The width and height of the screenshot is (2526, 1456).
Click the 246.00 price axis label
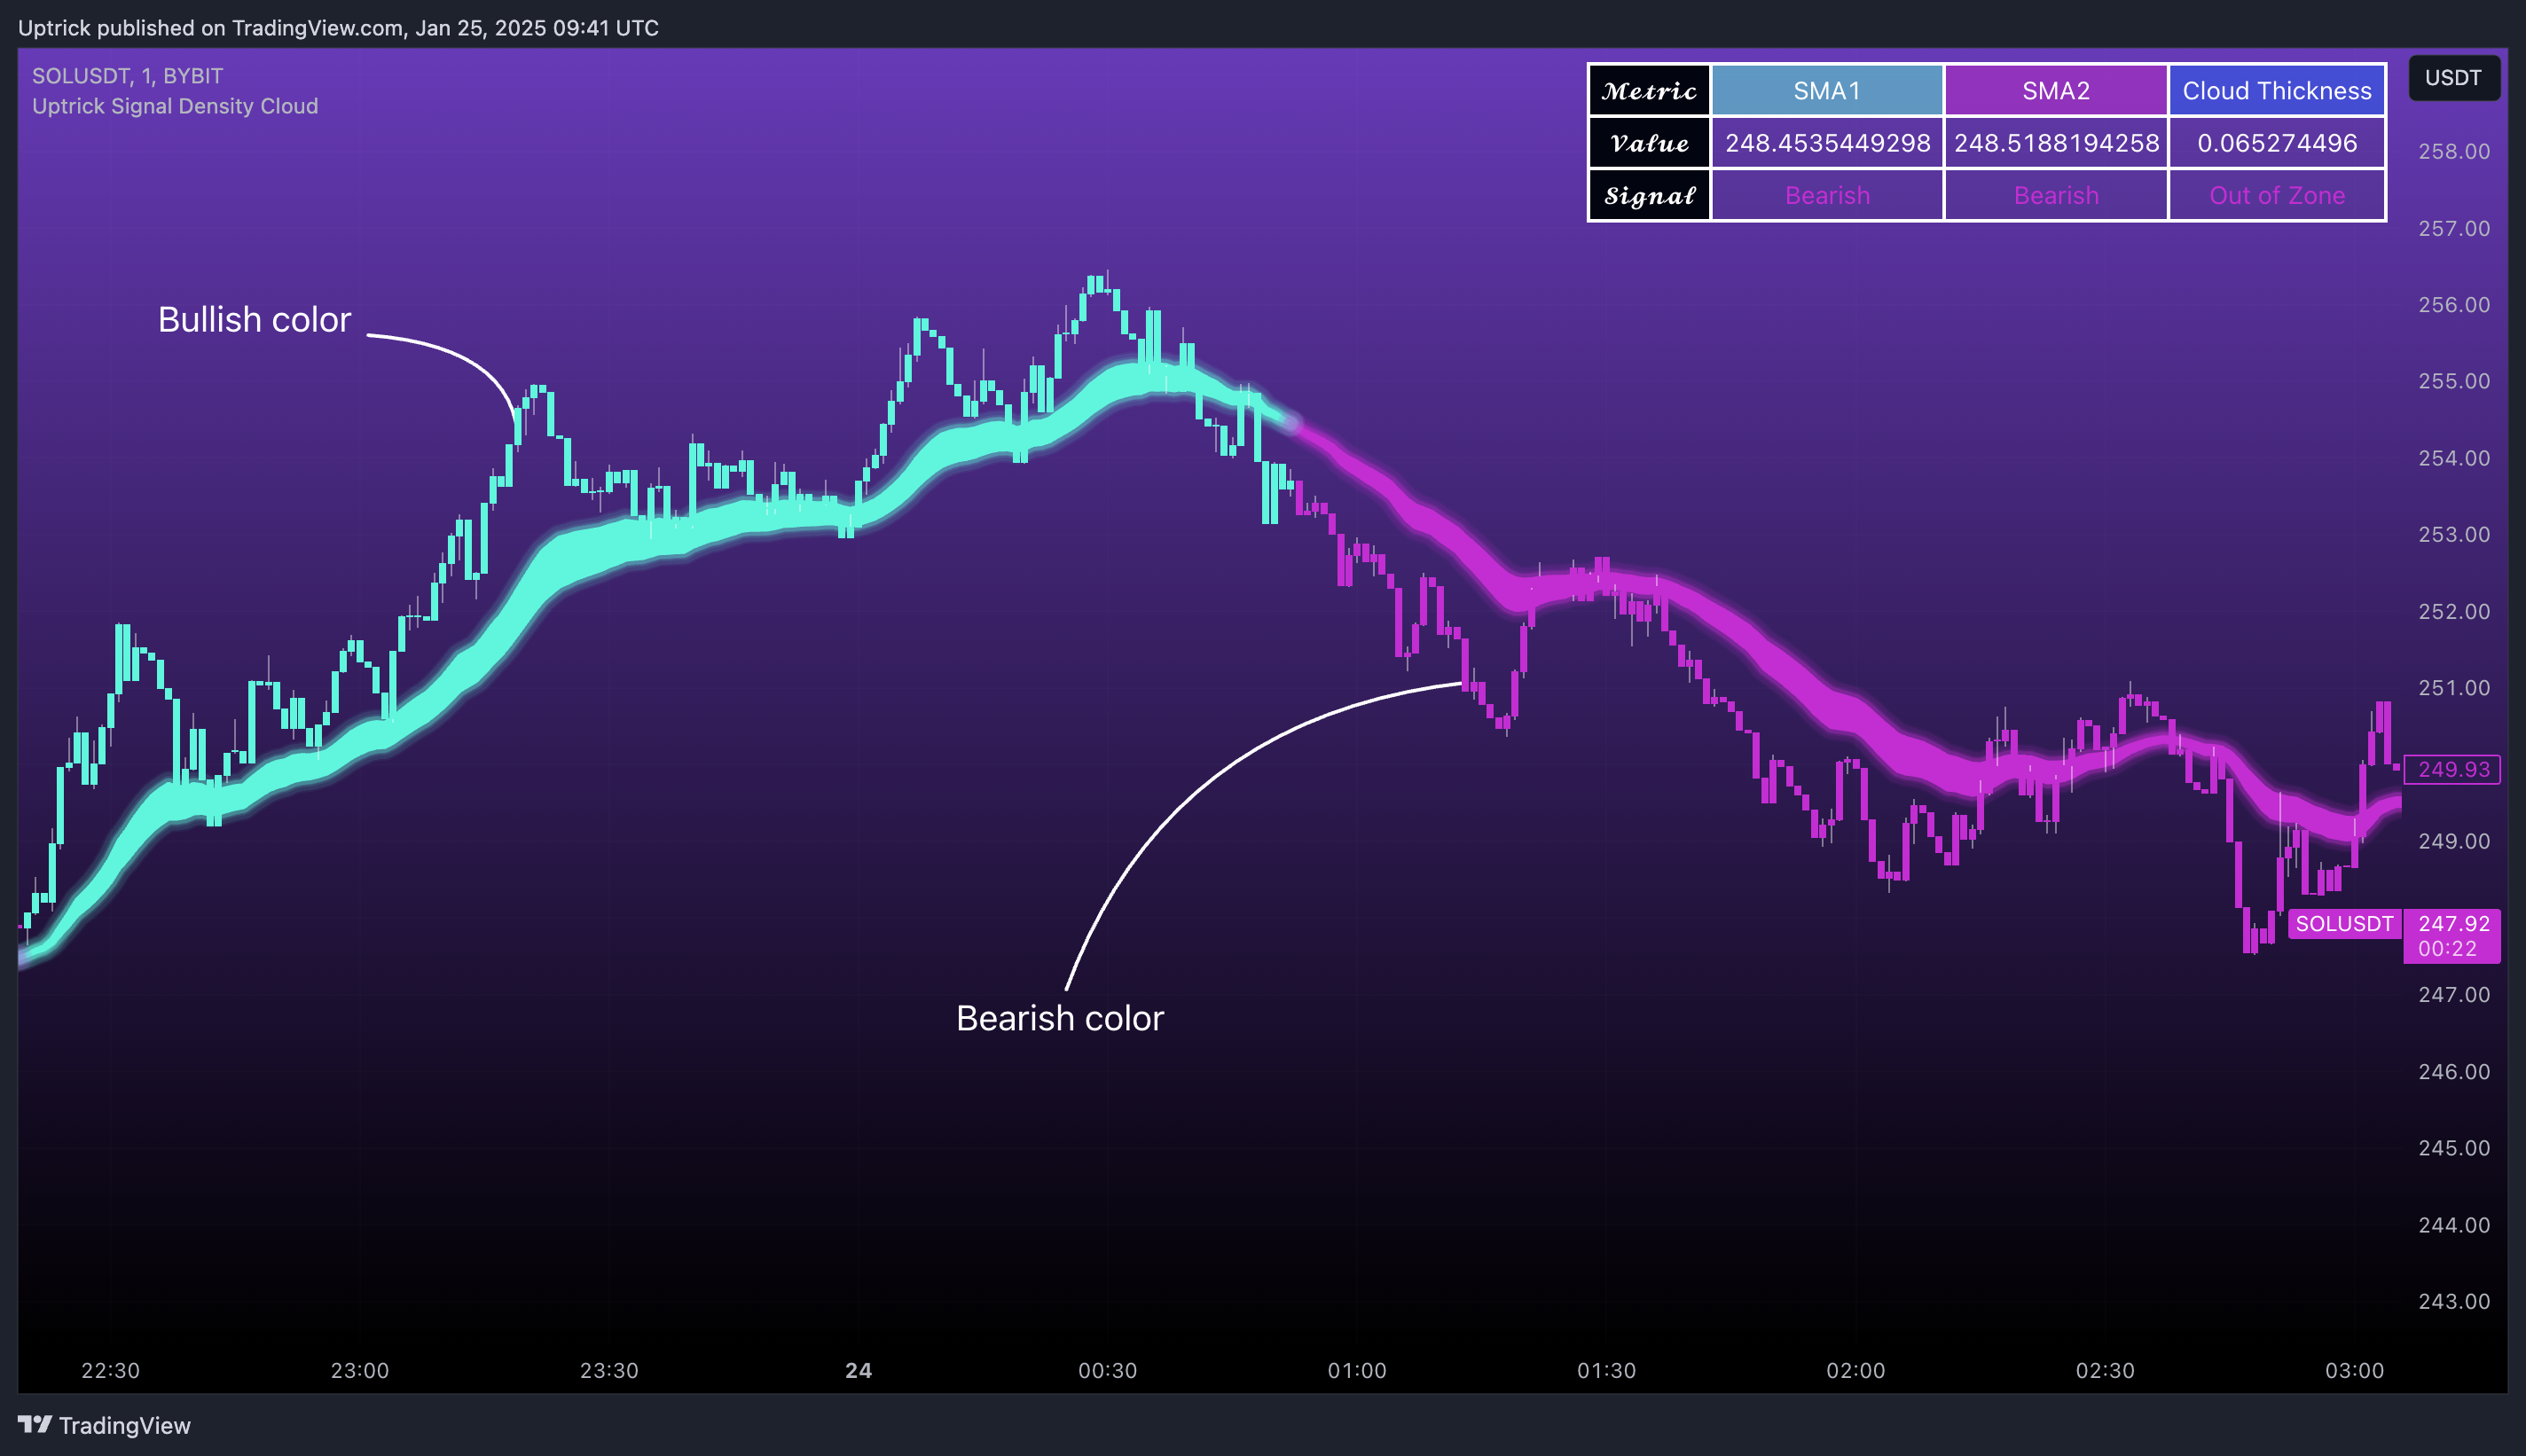[2454, 1072]
